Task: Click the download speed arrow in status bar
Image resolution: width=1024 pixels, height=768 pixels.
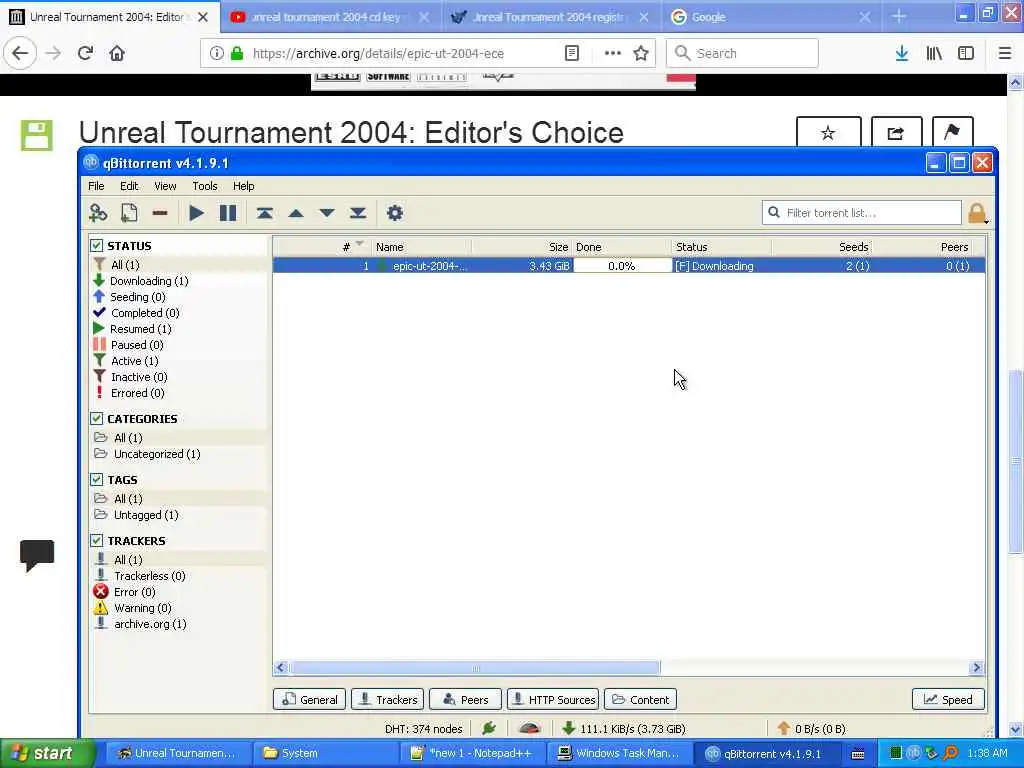Action: [568, 728]
